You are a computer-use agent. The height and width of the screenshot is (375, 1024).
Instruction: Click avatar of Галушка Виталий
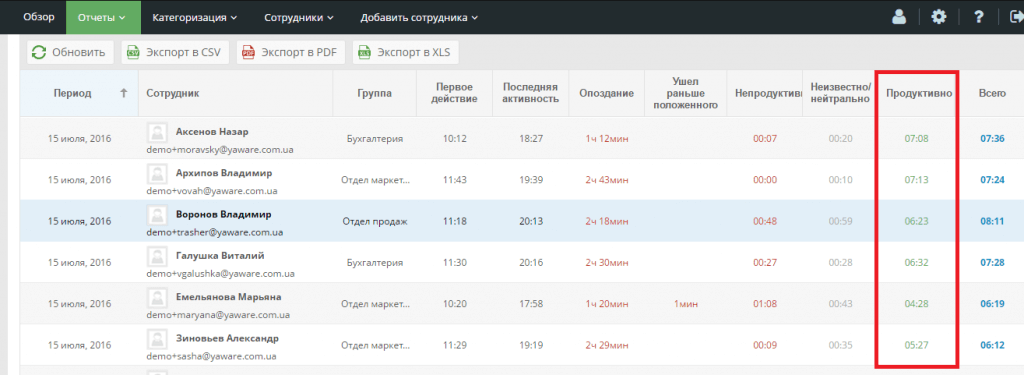[x=157, y=256]
